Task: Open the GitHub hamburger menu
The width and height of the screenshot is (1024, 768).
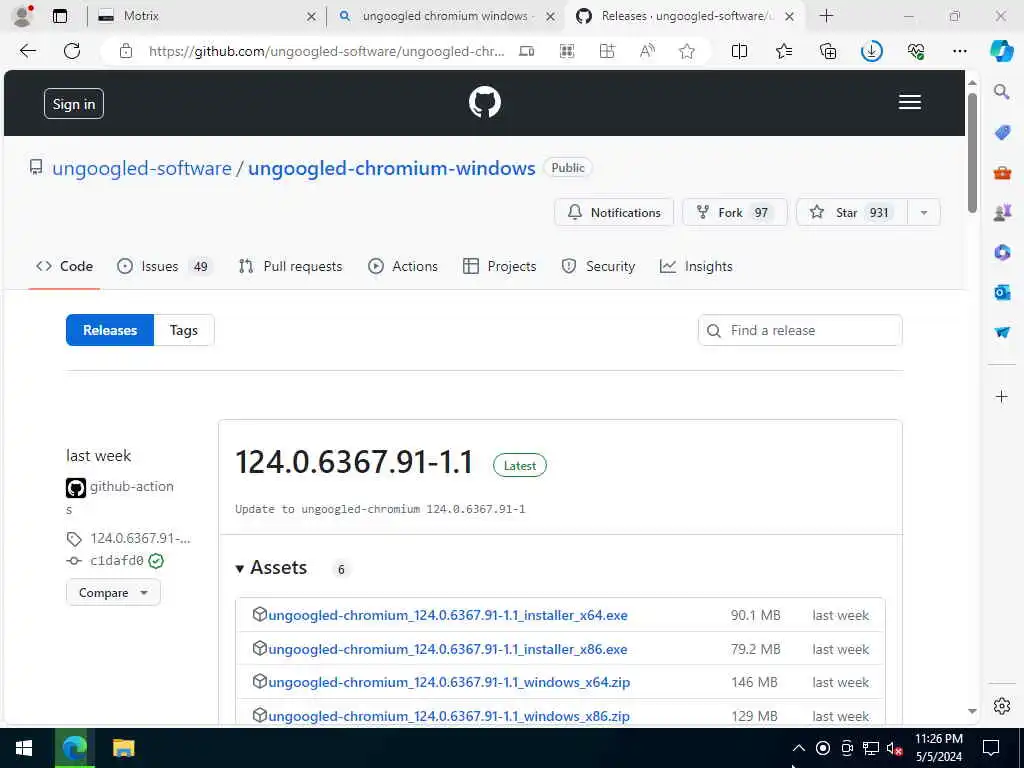Action: pos(909,102)
